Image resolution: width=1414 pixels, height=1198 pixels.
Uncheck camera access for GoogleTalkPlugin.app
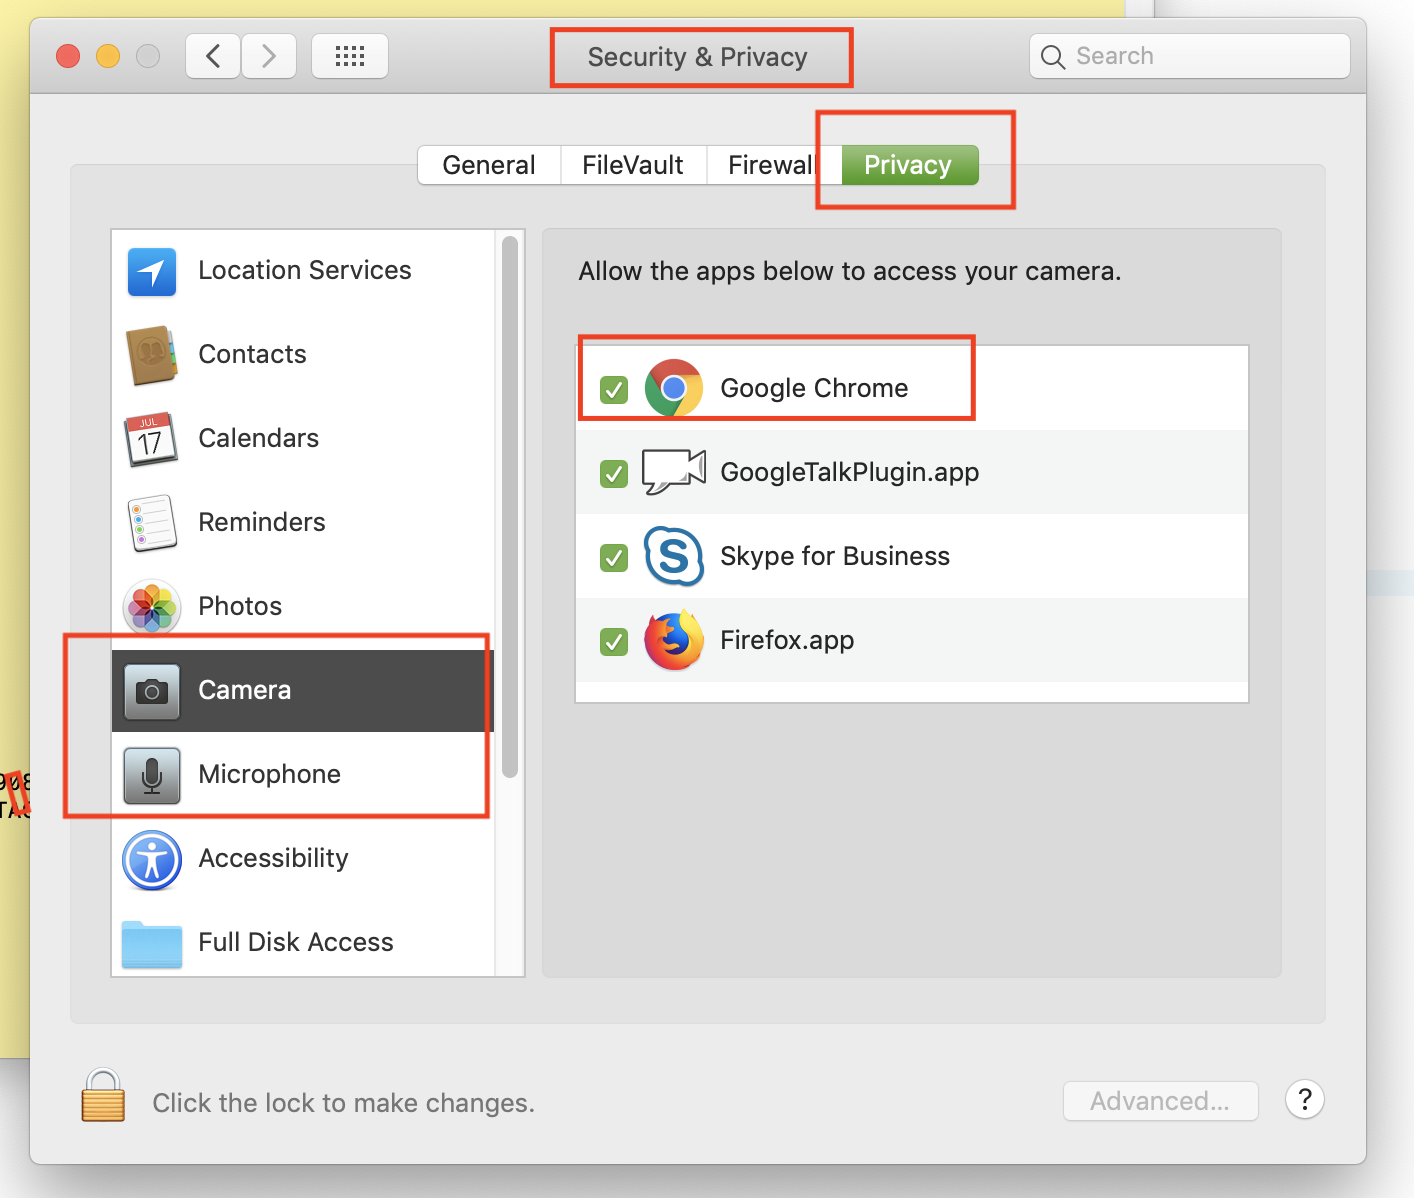point(614,473)
